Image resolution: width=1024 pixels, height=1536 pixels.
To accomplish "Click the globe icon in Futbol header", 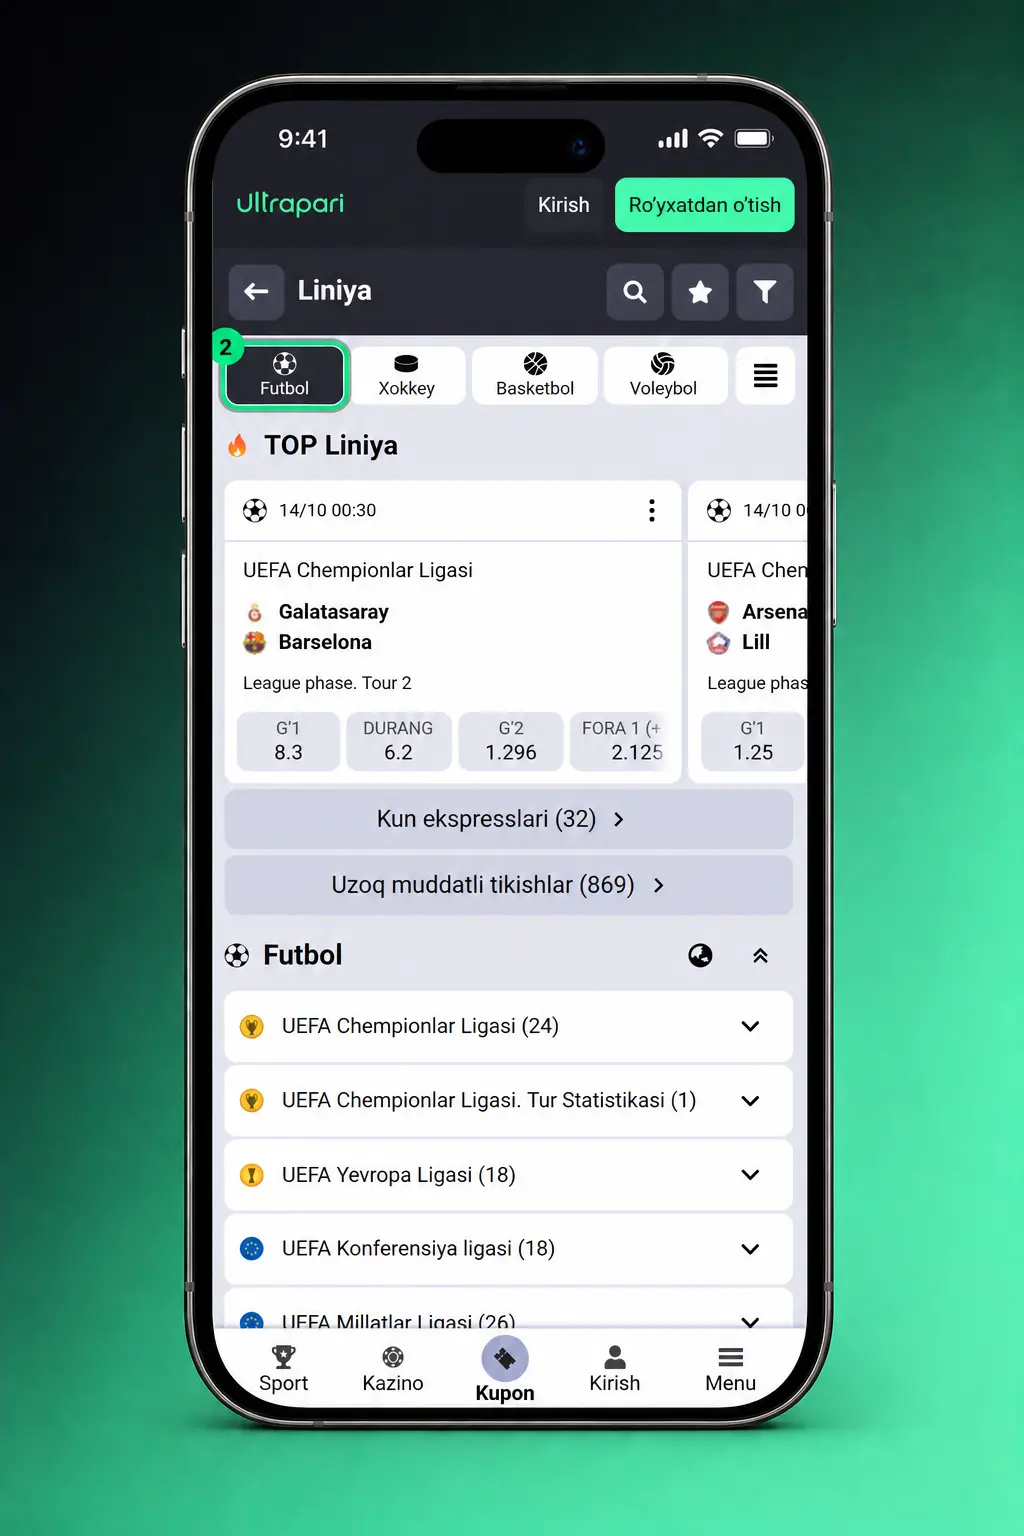I will pos(700,955).
